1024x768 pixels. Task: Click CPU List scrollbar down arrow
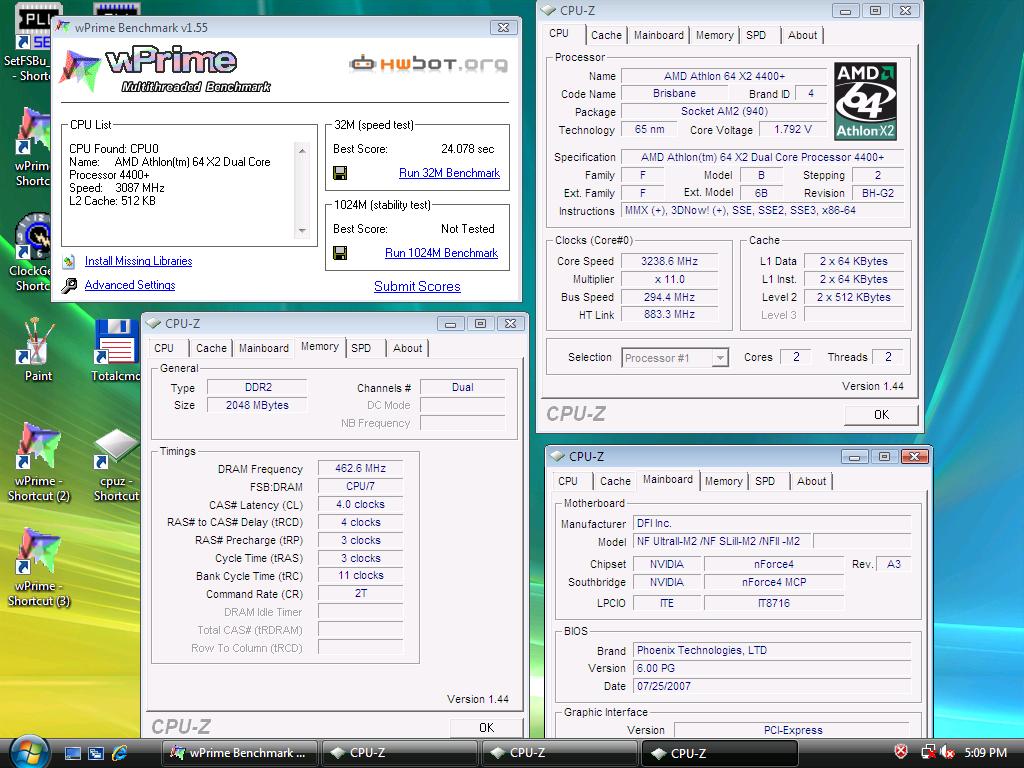302,231
